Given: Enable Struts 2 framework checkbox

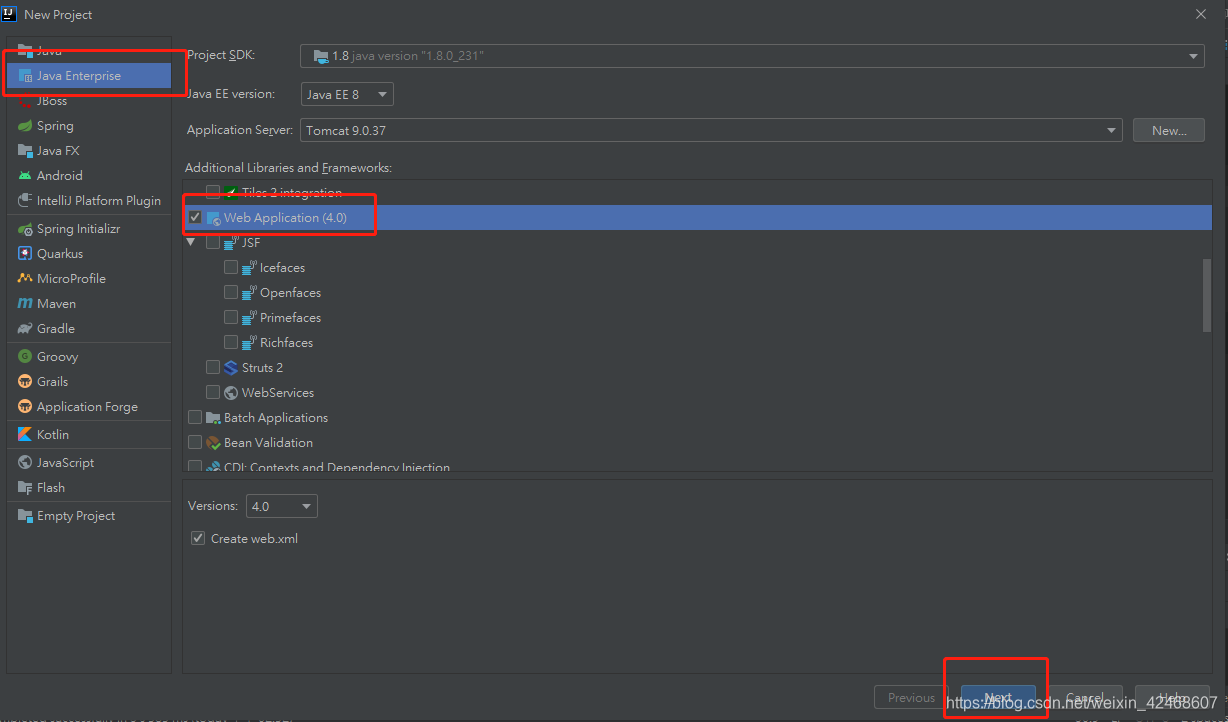Looking at the screenshot, I should (x=213, y=368).
